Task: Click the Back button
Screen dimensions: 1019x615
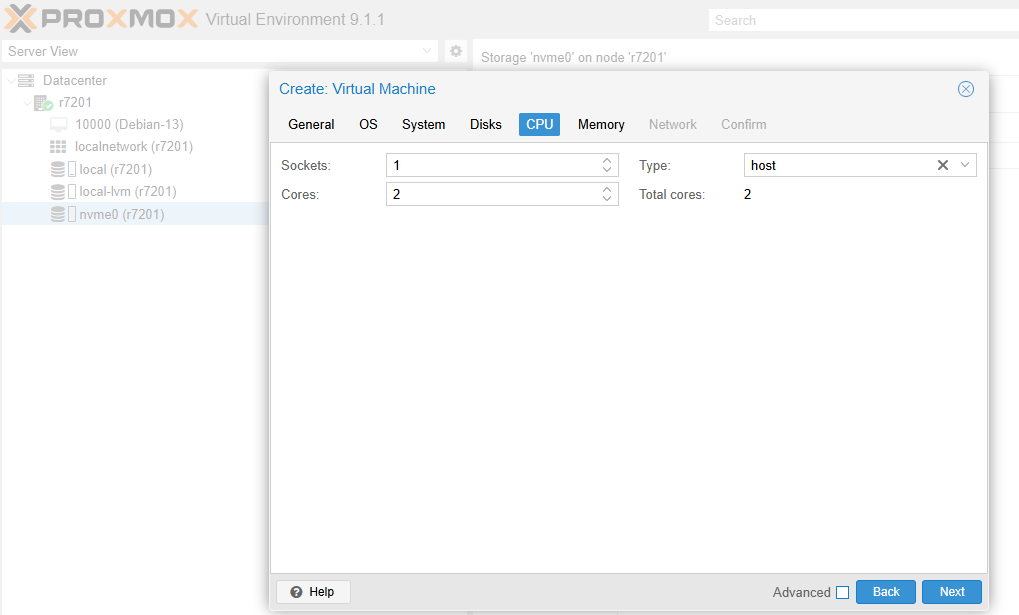Action: [x=886, y=592]
